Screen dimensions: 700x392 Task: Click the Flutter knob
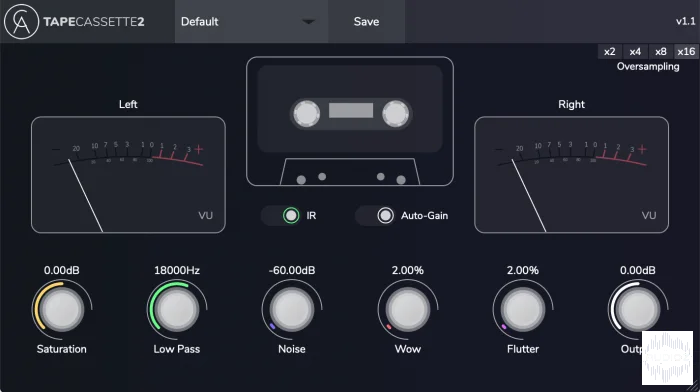coord(523,309)
